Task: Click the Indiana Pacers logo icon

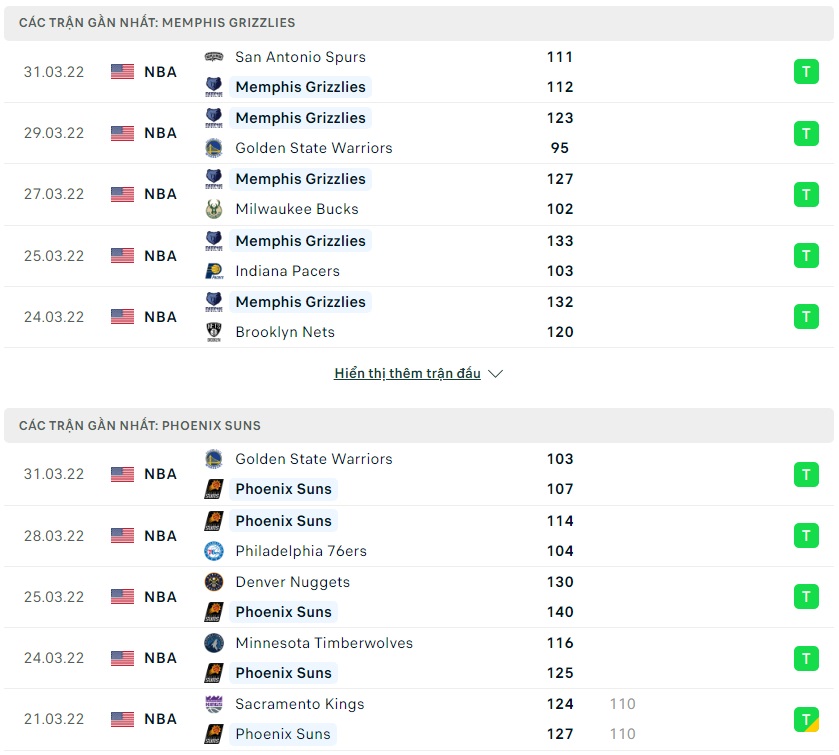Action: click(214, 271)
